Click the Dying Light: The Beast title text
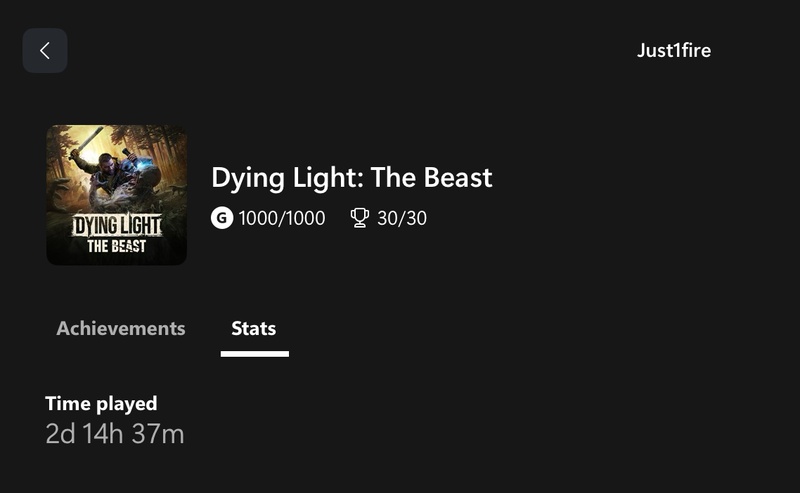 [x=352, y=178]
